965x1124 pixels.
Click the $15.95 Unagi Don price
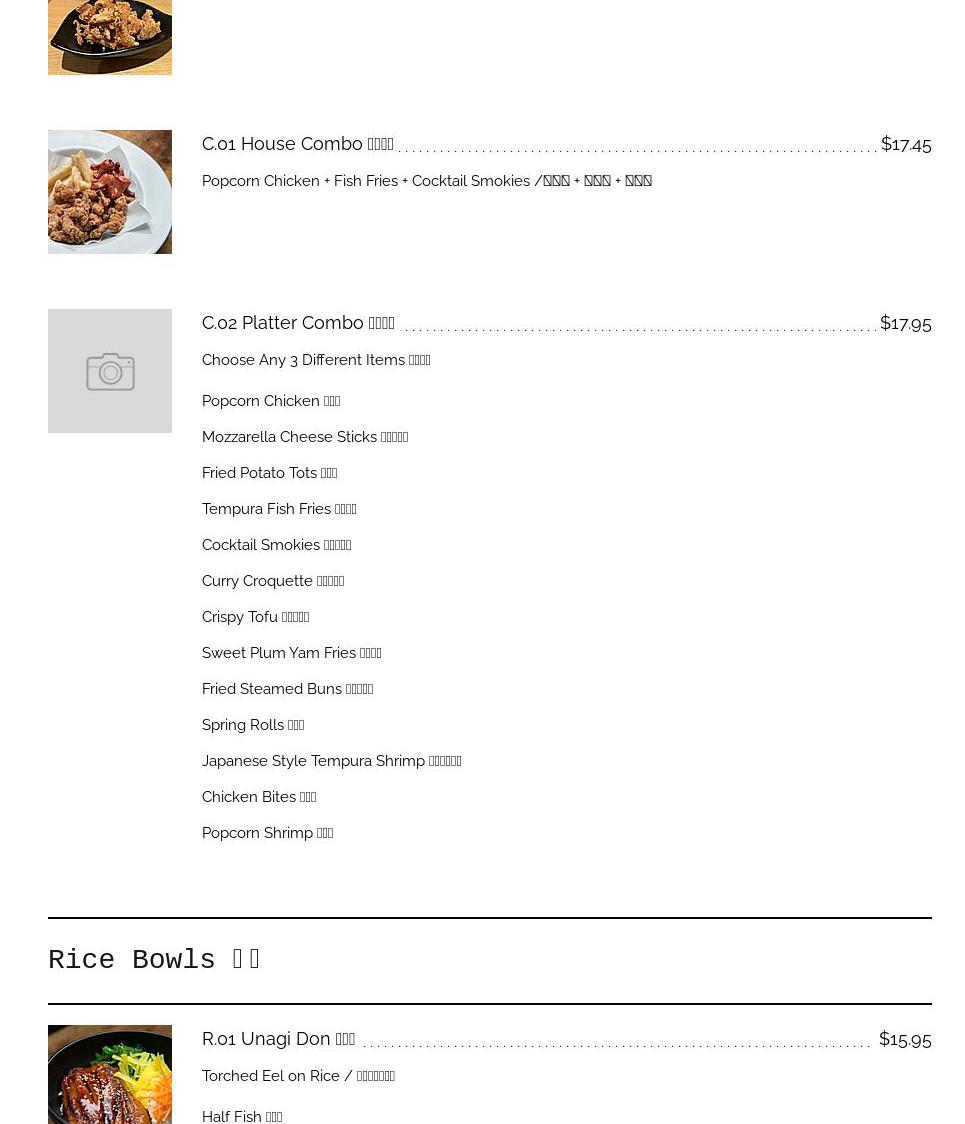click(x=904, y=1039)
